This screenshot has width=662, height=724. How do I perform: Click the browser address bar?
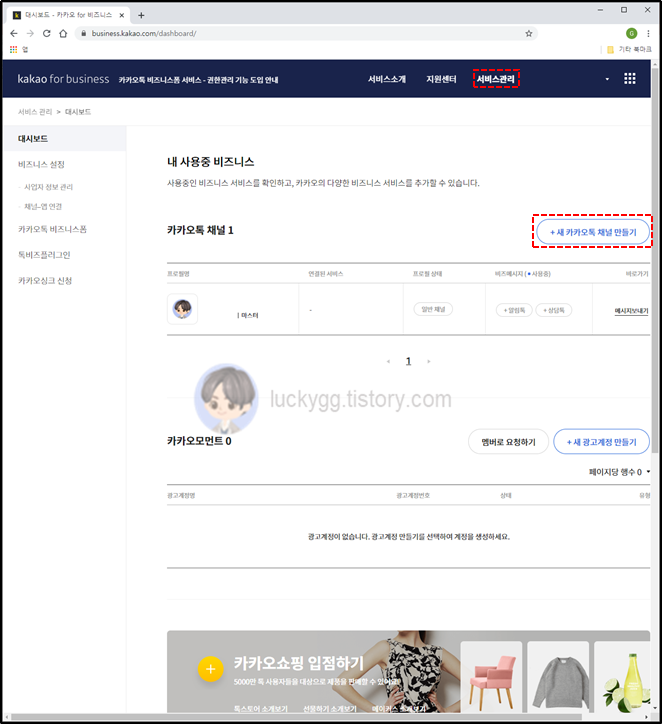coord(305,33)
